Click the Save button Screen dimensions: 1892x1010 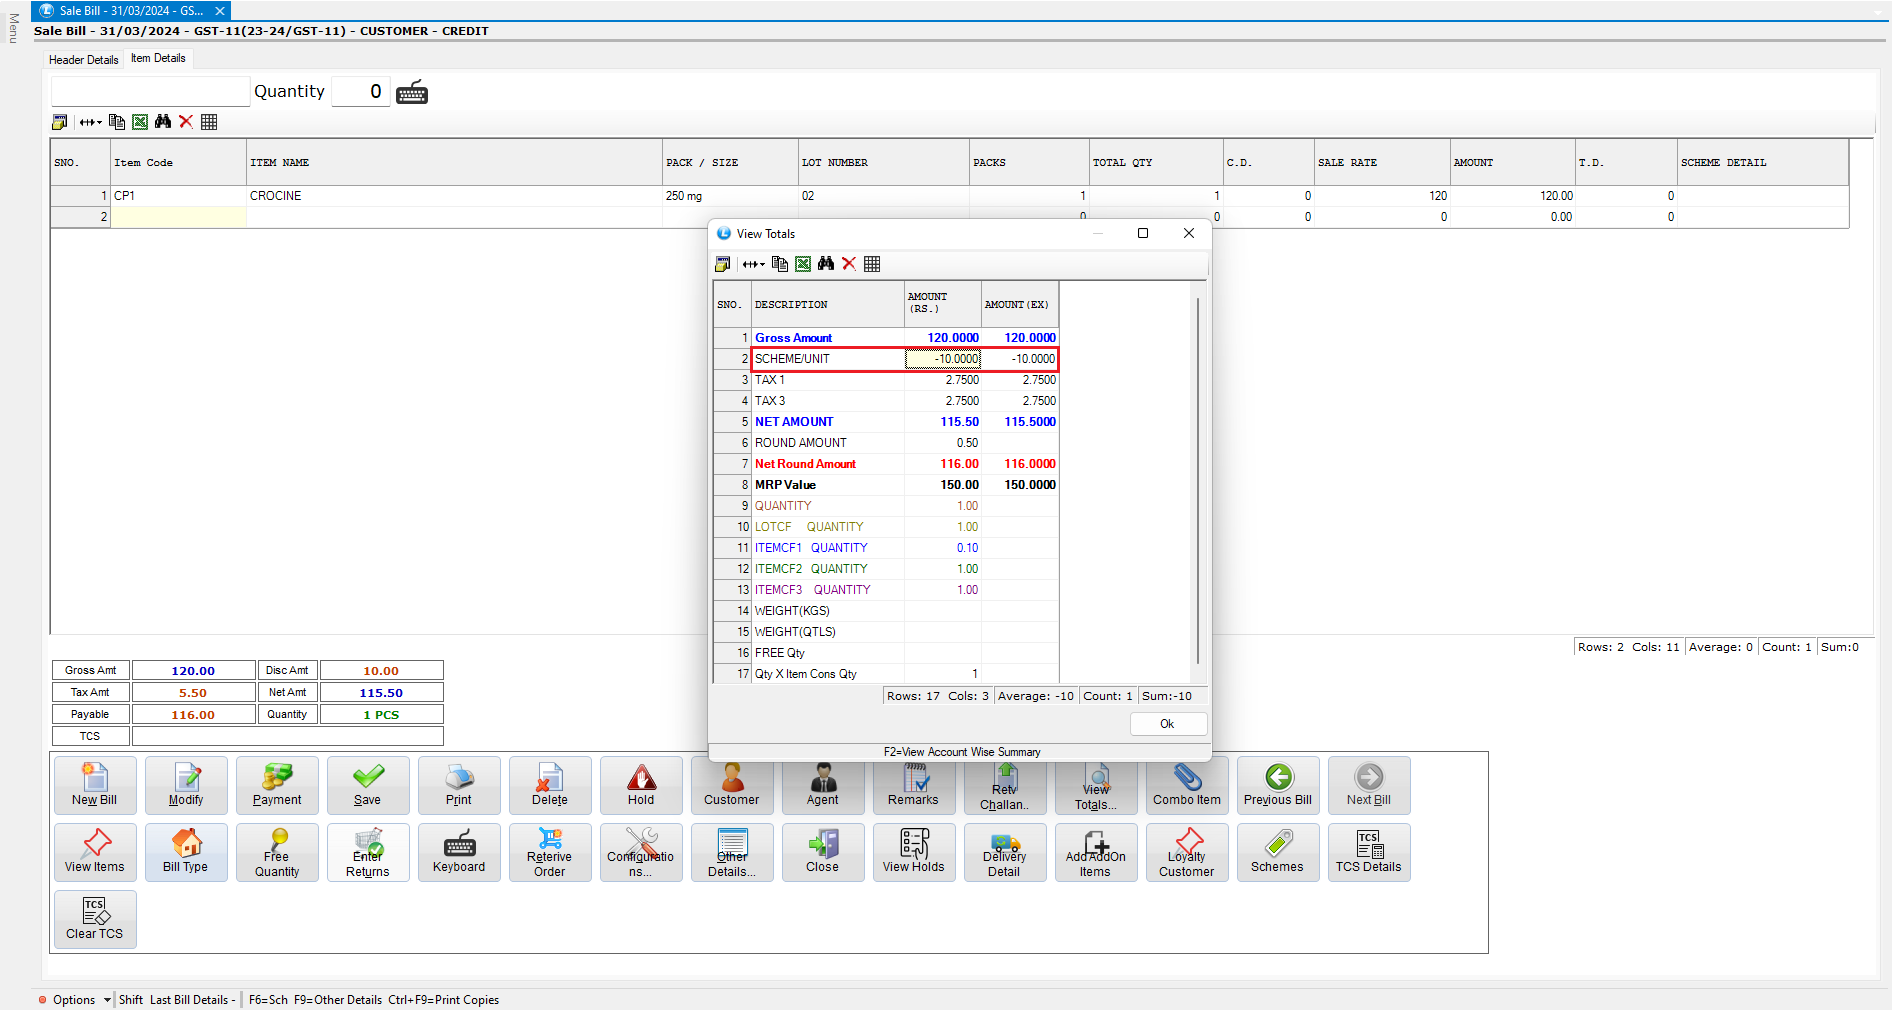(368, 785)
